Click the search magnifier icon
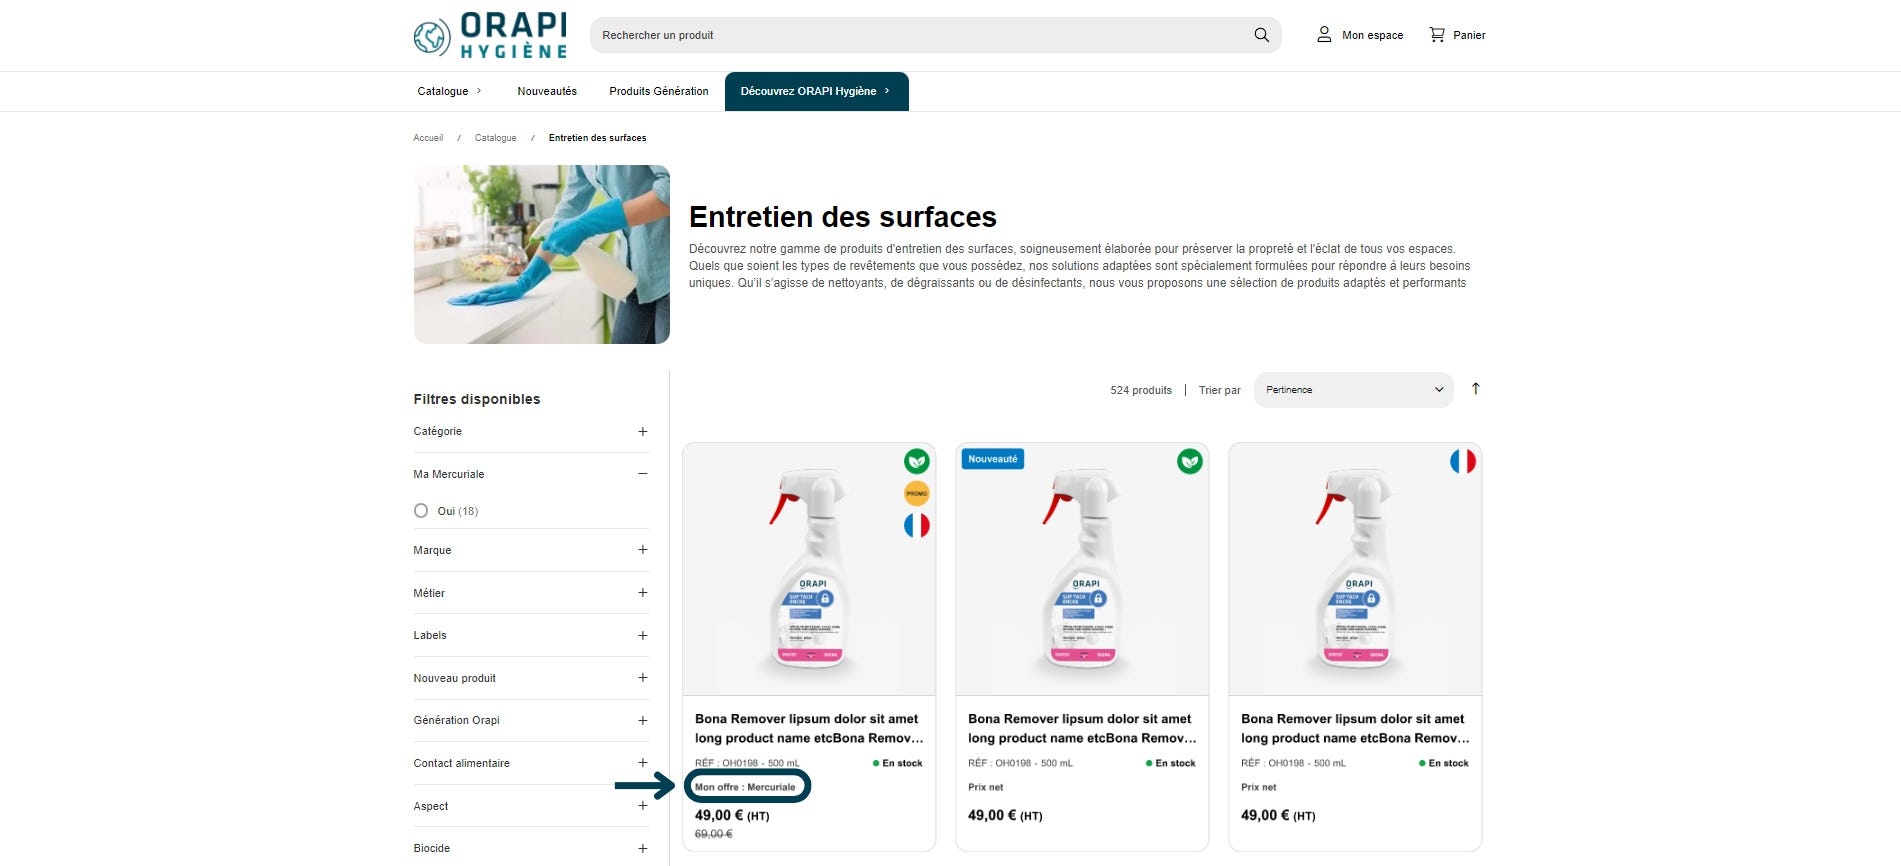 1261,35
